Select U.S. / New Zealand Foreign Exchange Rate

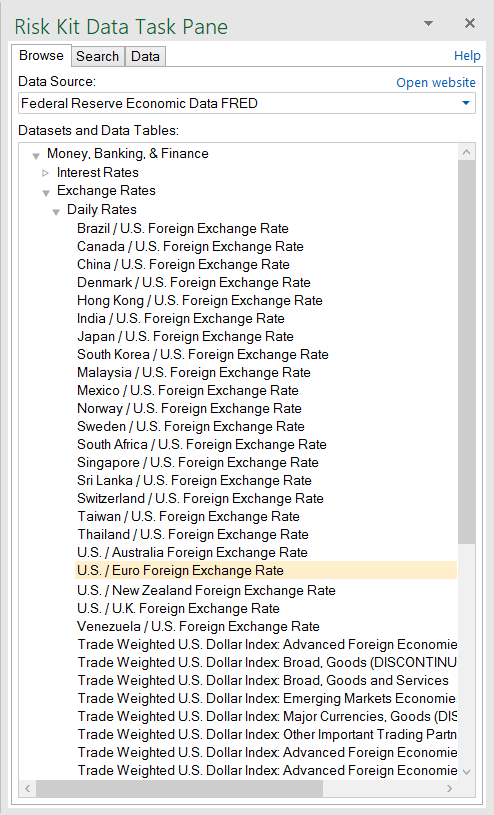[206, 590]
